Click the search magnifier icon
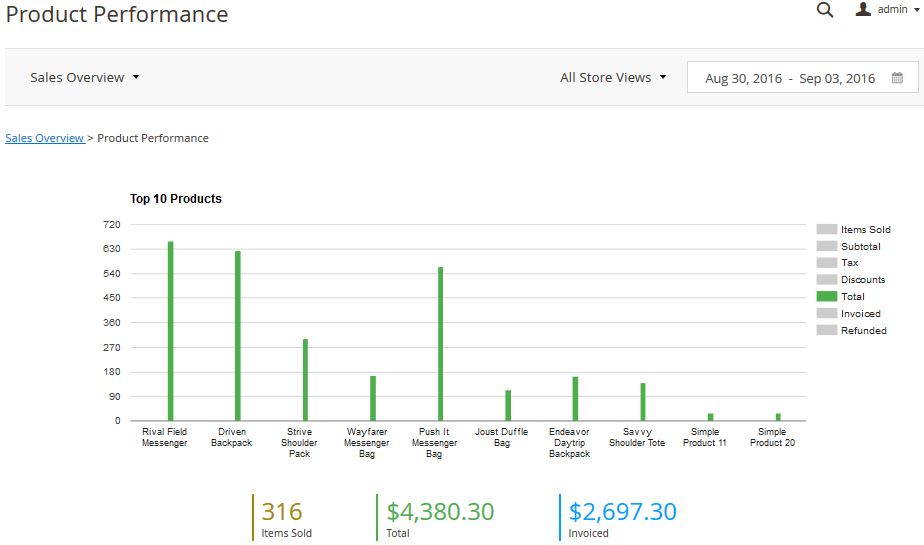924x545 pixels. coord(825,11)
